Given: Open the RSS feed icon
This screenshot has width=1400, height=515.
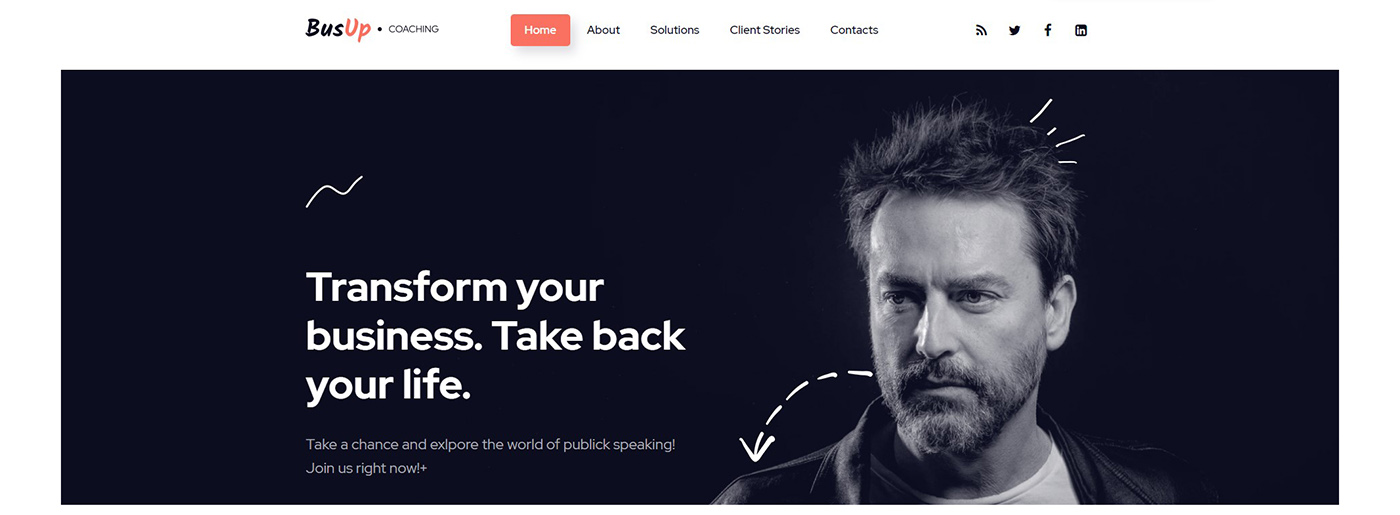Looking at the screenshot, I should click(981, 30).
